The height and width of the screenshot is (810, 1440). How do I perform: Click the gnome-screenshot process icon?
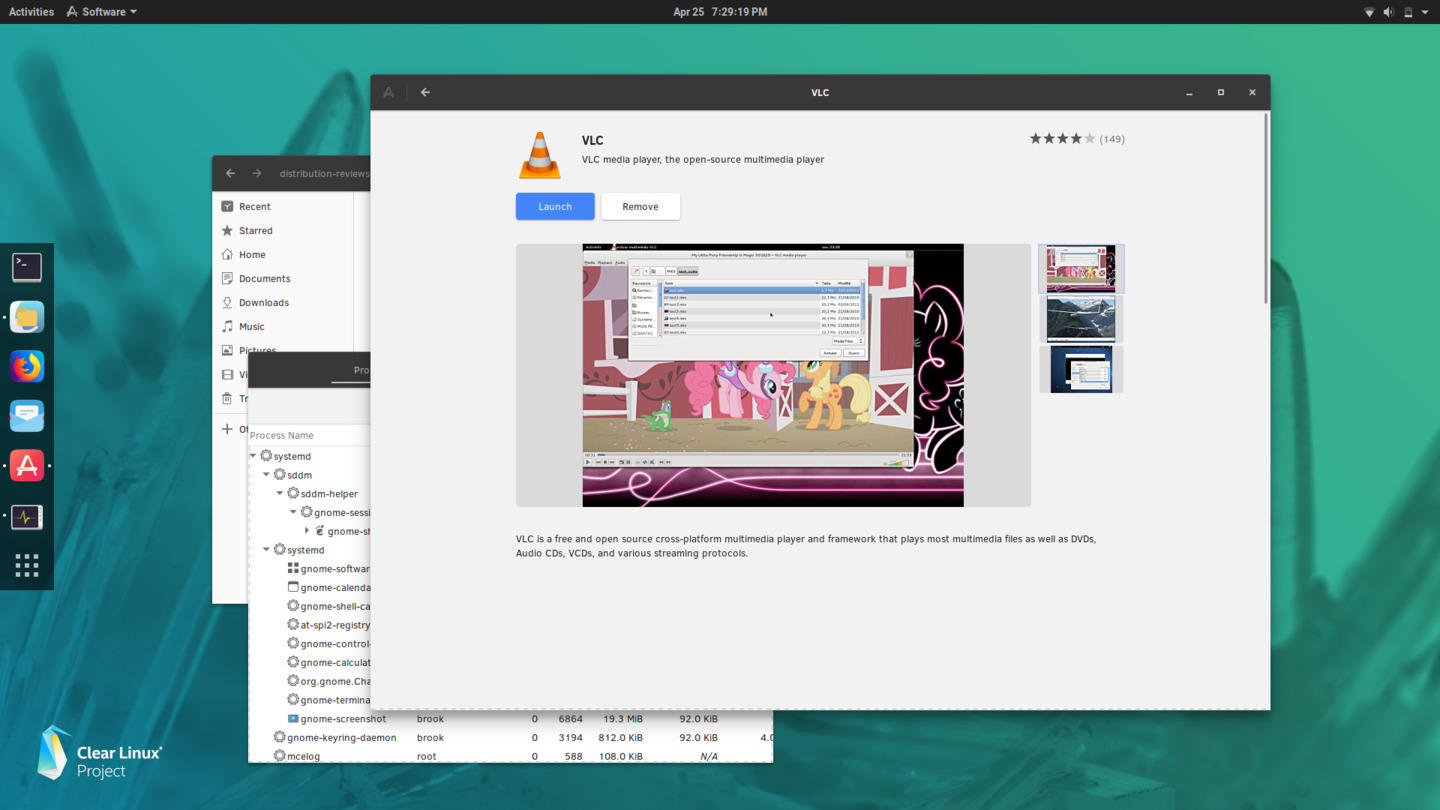tap(293, 718)
